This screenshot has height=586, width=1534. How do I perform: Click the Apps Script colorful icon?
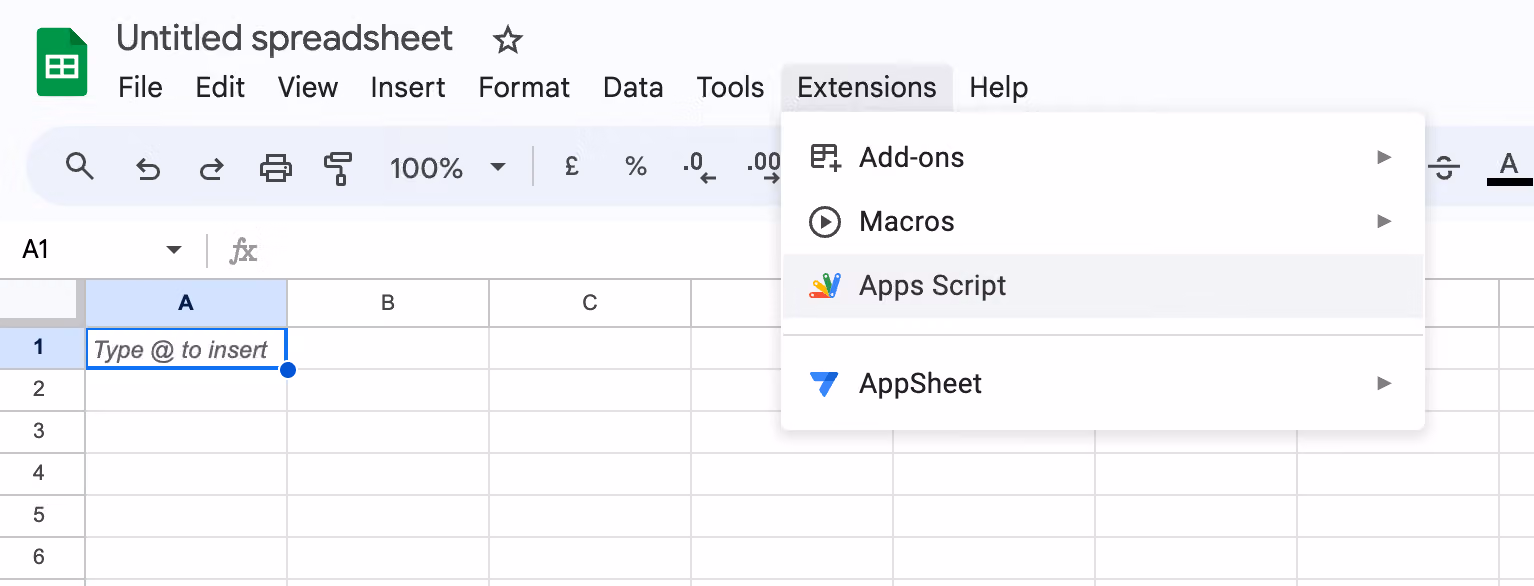point(825,286)
